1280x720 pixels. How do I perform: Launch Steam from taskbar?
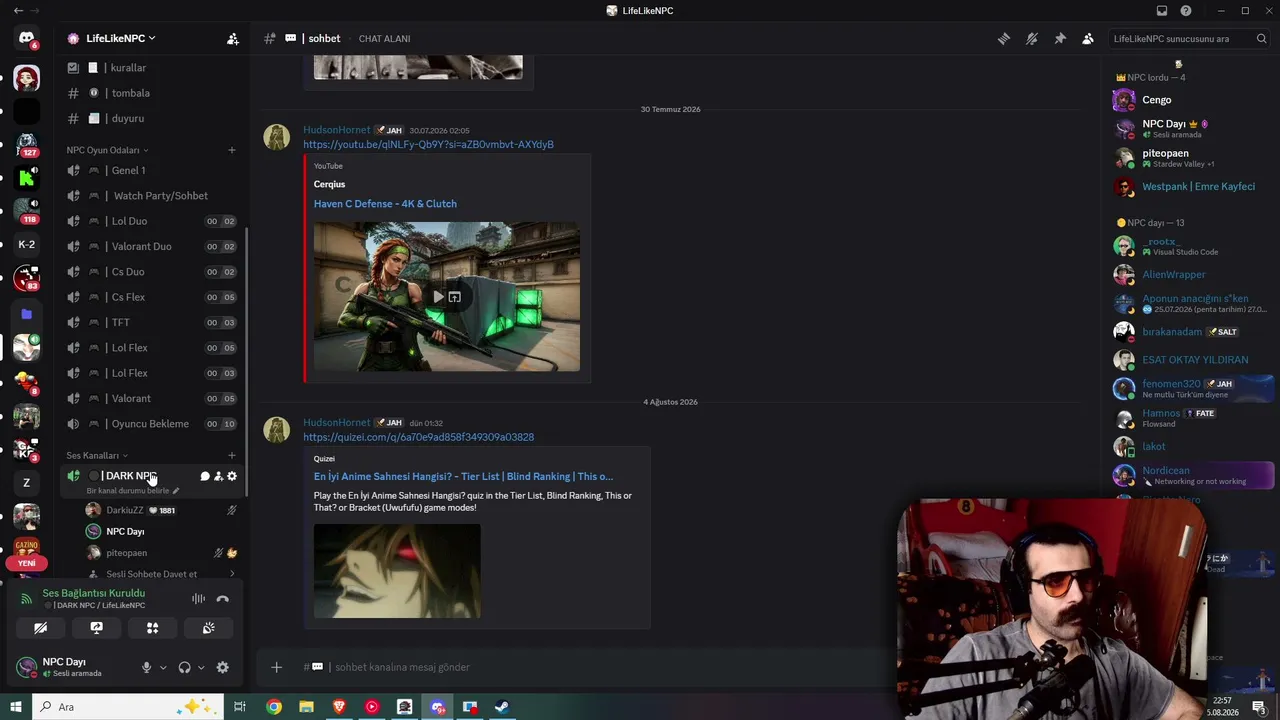point(502,707)
